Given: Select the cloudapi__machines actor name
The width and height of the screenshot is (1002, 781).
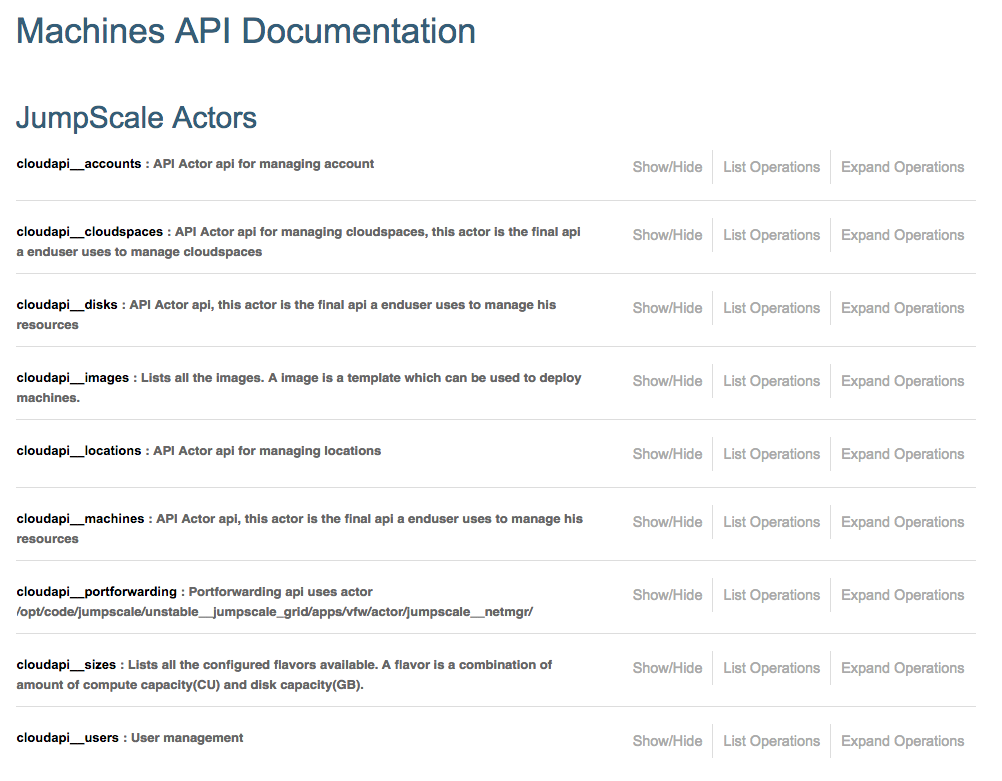Looking at the screenshot, I should (80, 519).
